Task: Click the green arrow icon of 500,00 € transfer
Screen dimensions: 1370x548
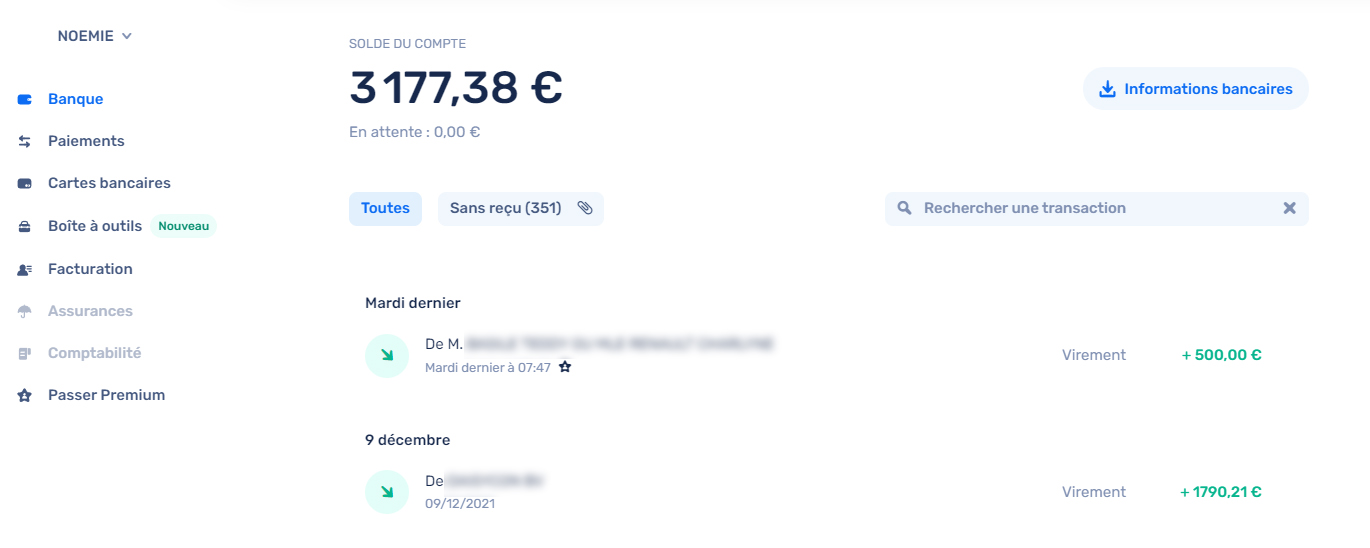Action: click(x=387, y=355)
